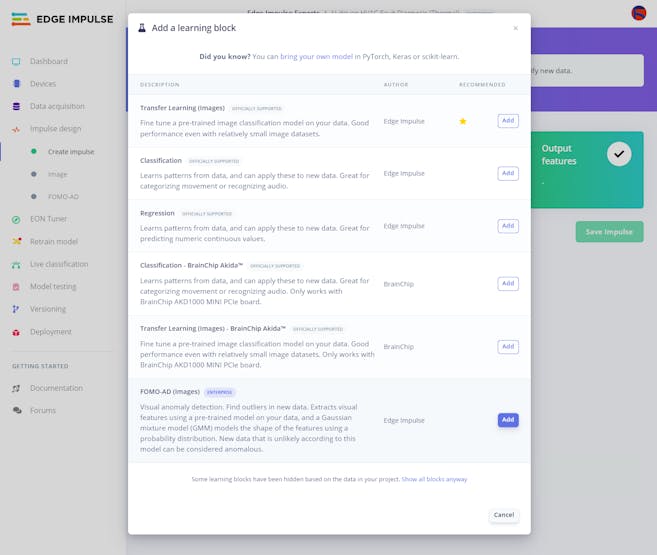Screen dimensions: 657x555
Task: Navigate to Model testing
Action: point(53,287)
